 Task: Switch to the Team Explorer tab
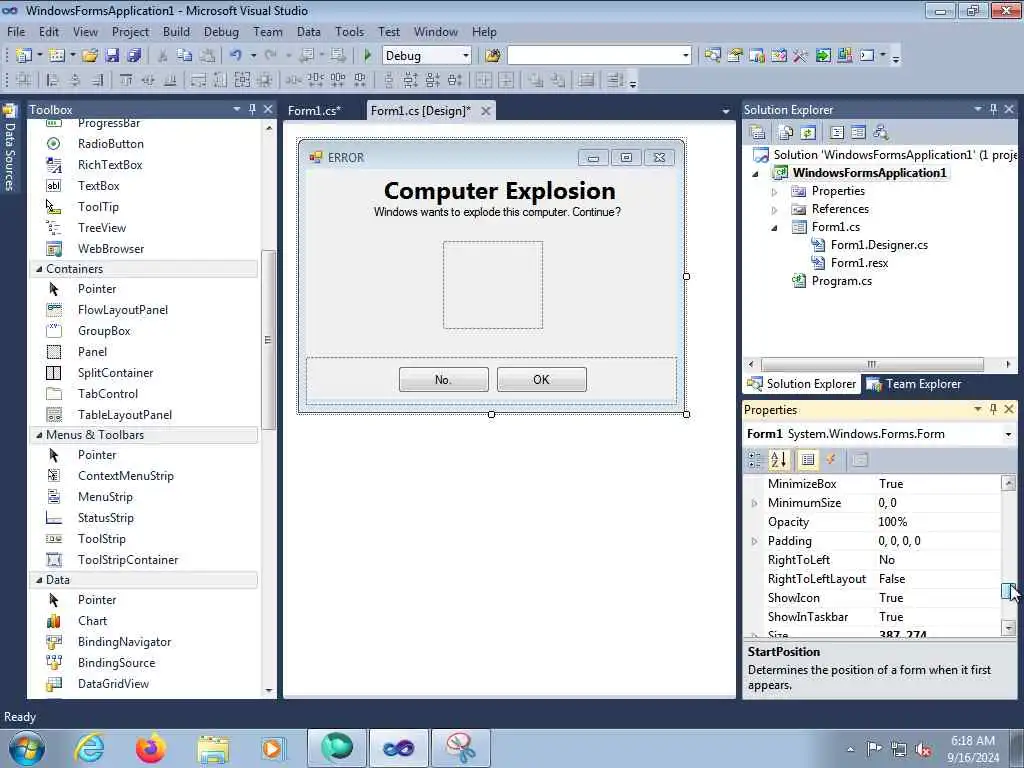pos(915,384)
